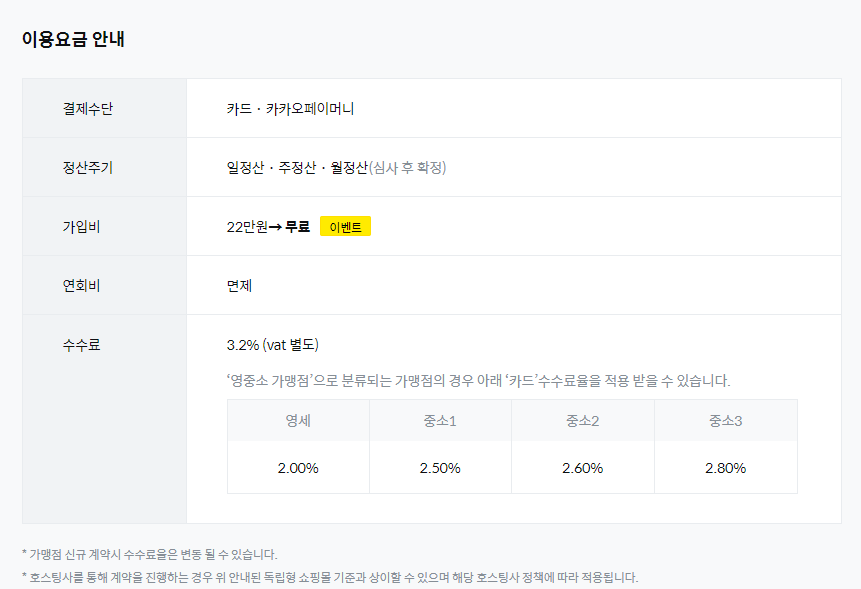The image size is (861, 589).
Task: Click the 연회비 row label
Action: coord(81,286)
